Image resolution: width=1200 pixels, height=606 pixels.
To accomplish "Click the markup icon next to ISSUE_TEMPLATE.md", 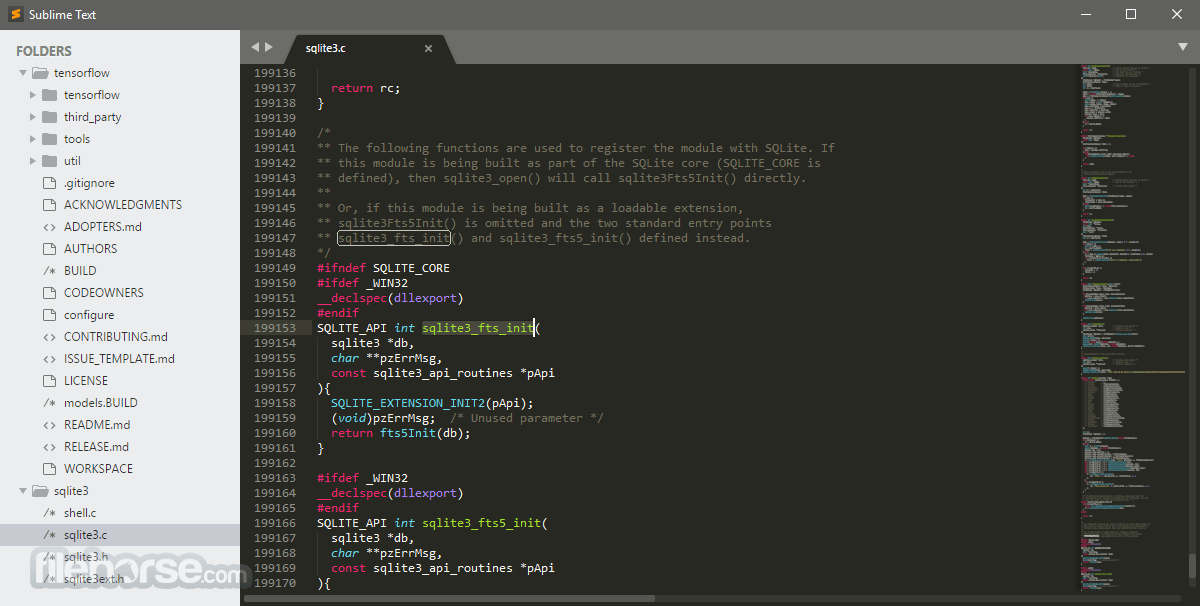I will (x=49, y=359).
